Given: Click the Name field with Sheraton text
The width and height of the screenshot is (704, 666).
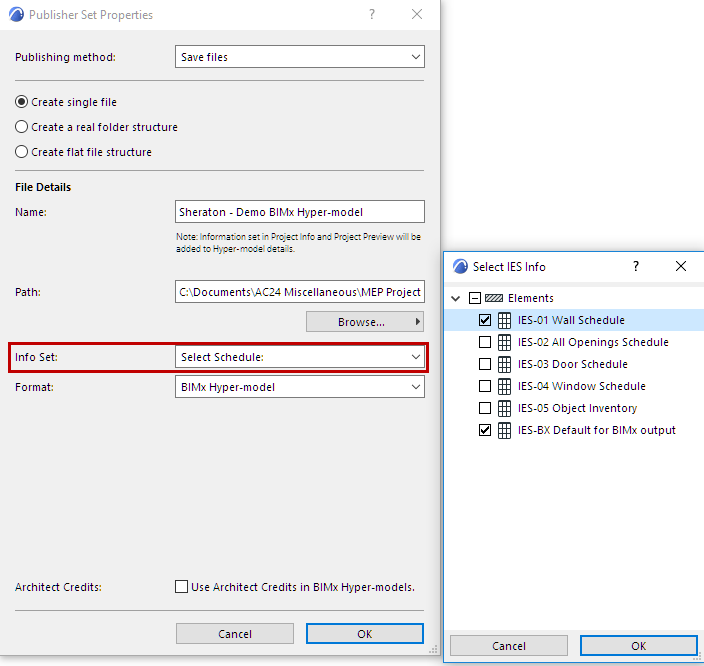Looking at the screenshot, I should pos(300,212).
